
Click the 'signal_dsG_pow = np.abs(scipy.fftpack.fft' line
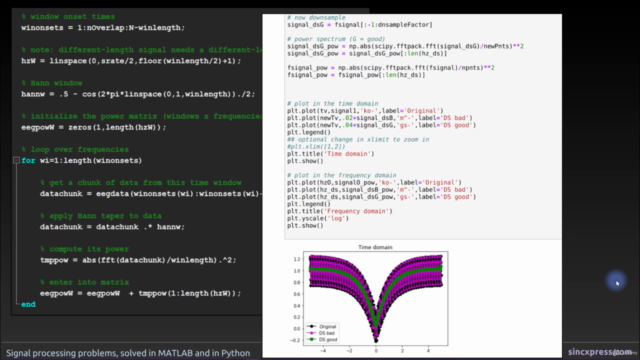(405, 46)
